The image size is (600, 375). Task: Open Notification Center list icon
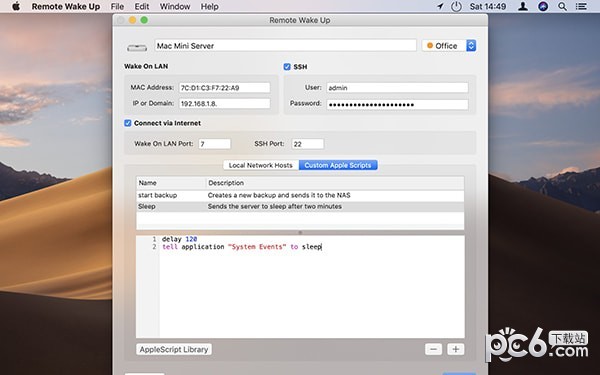coord(581,6)
